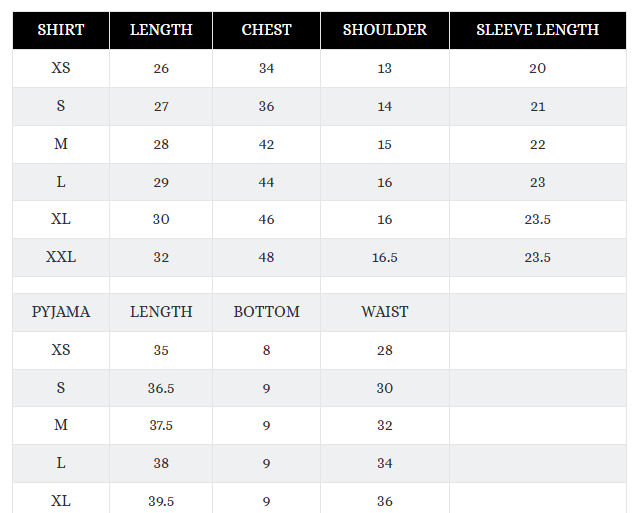Click the SLEEVE LENGTH column header
640x513 pixels.
coord(537,30)
